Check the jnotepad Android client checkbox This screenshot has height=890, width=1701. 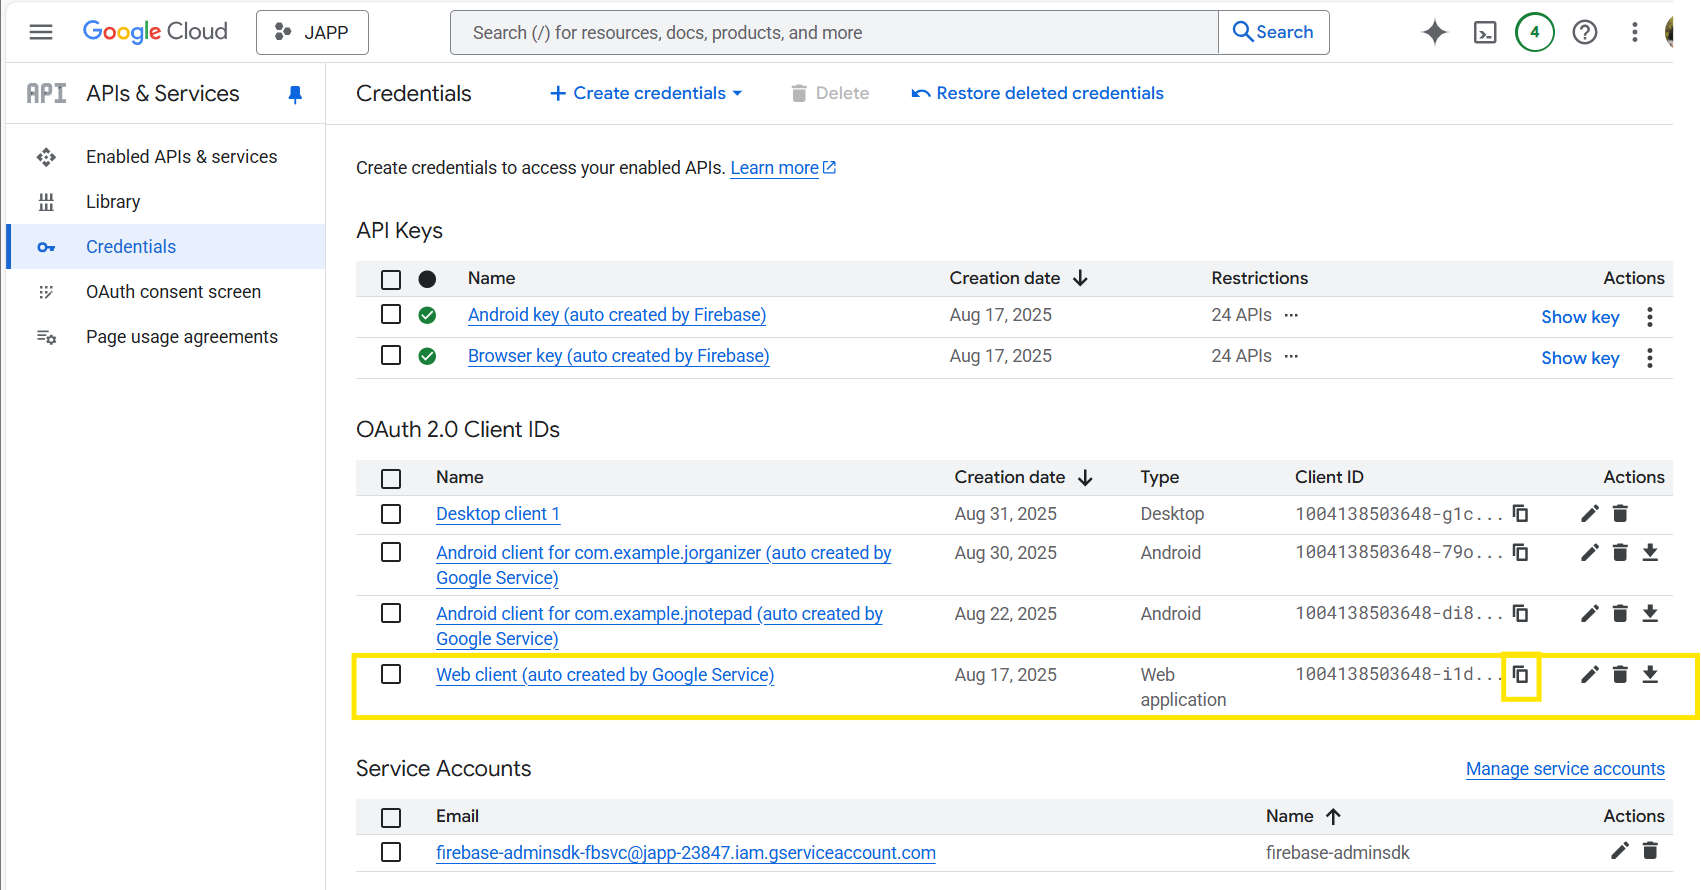[x=391, y=614]
